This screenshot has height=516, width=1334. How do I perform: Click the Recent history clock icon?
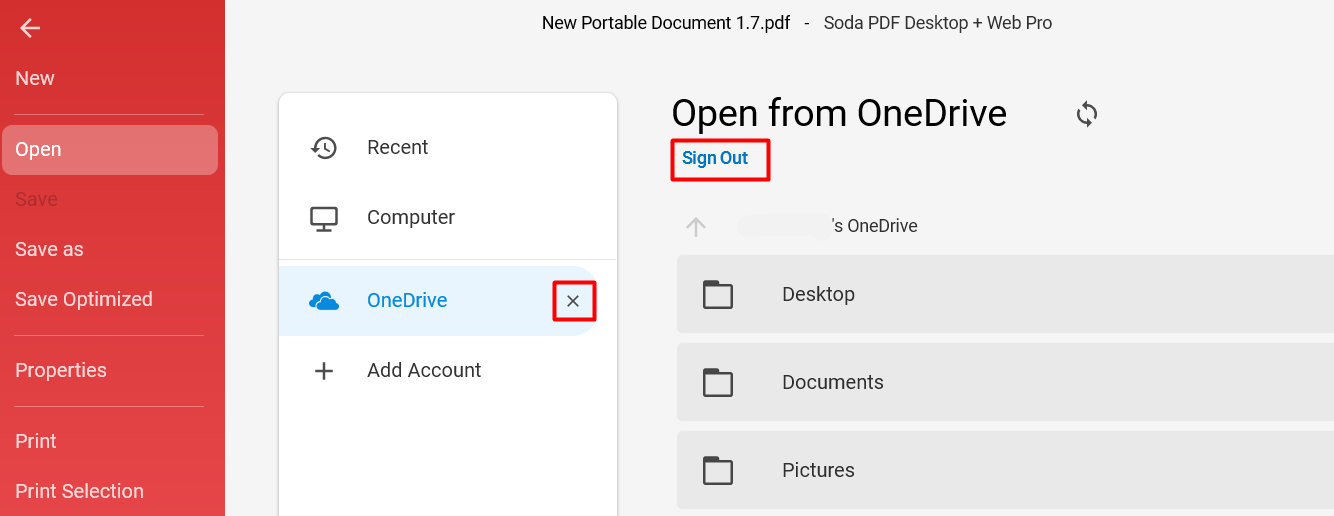coord(324,148)
